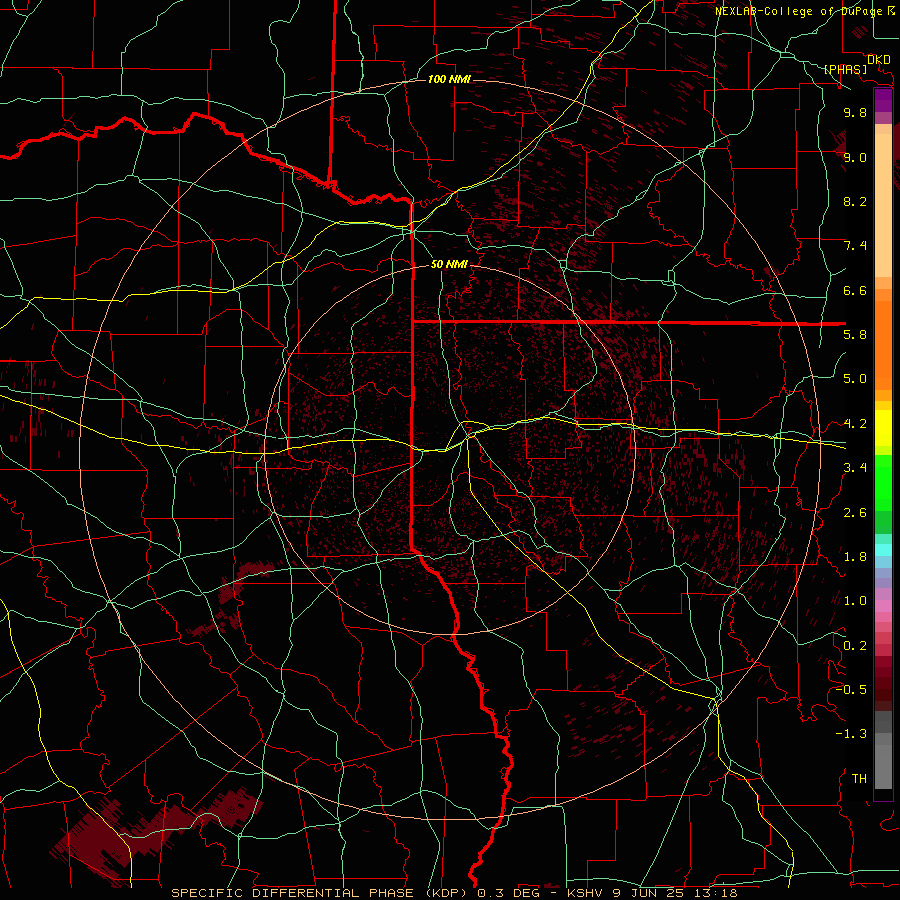Click the small arrow icon after DuPage
The width and height of the screenshot is (900, 900).
coord(891,10)
